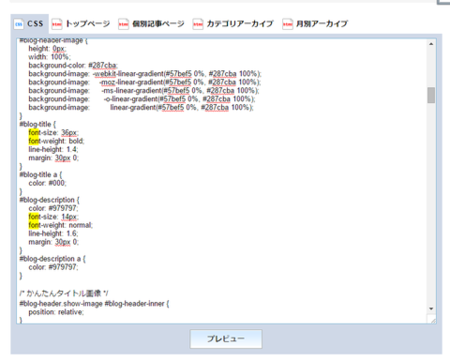Click the '#blog-title {' selector line
The image size is (450, 361).
tap(38, 124)
